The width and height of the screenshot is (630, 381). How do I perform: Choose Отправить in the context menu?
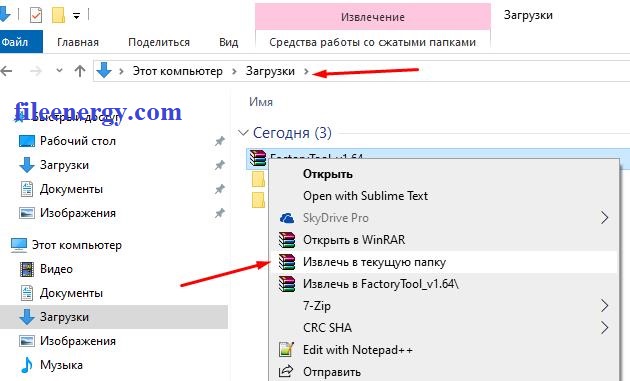tap(332, 372)
